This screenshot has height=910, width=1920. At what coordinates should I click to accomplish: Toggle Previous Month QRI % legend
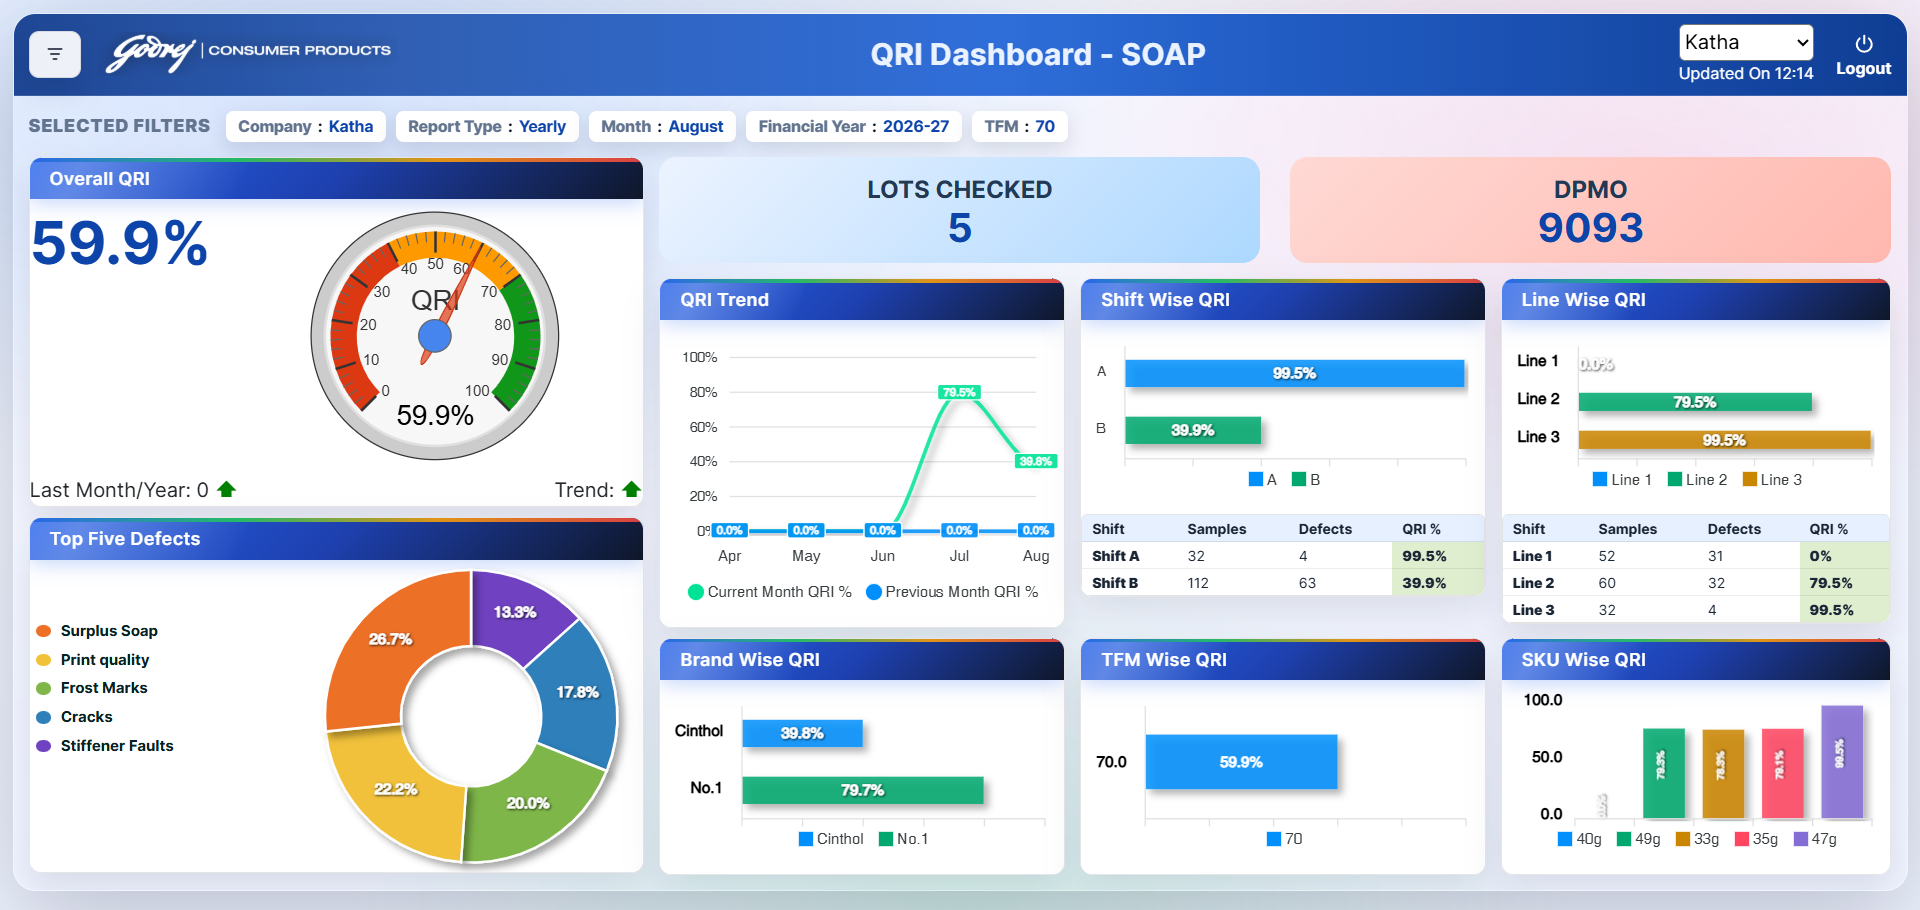pyautogui.click(x=952, y=592)
